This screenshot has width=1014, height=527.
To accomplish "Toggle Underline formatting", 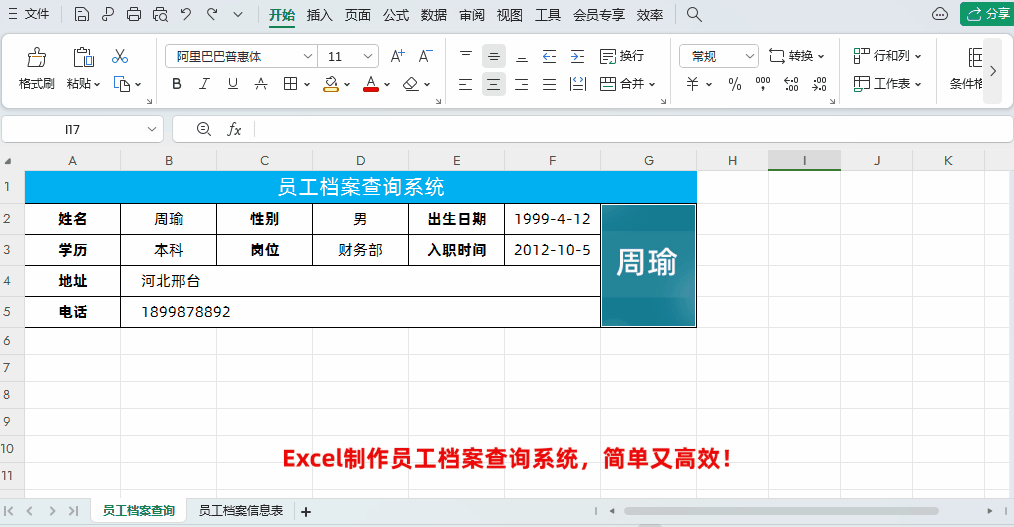I will (233, 84).
